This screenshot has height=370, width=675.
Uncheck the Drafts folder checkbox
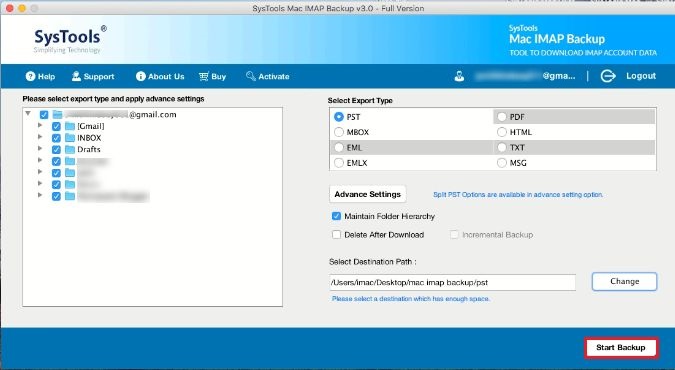click(56, 149)
